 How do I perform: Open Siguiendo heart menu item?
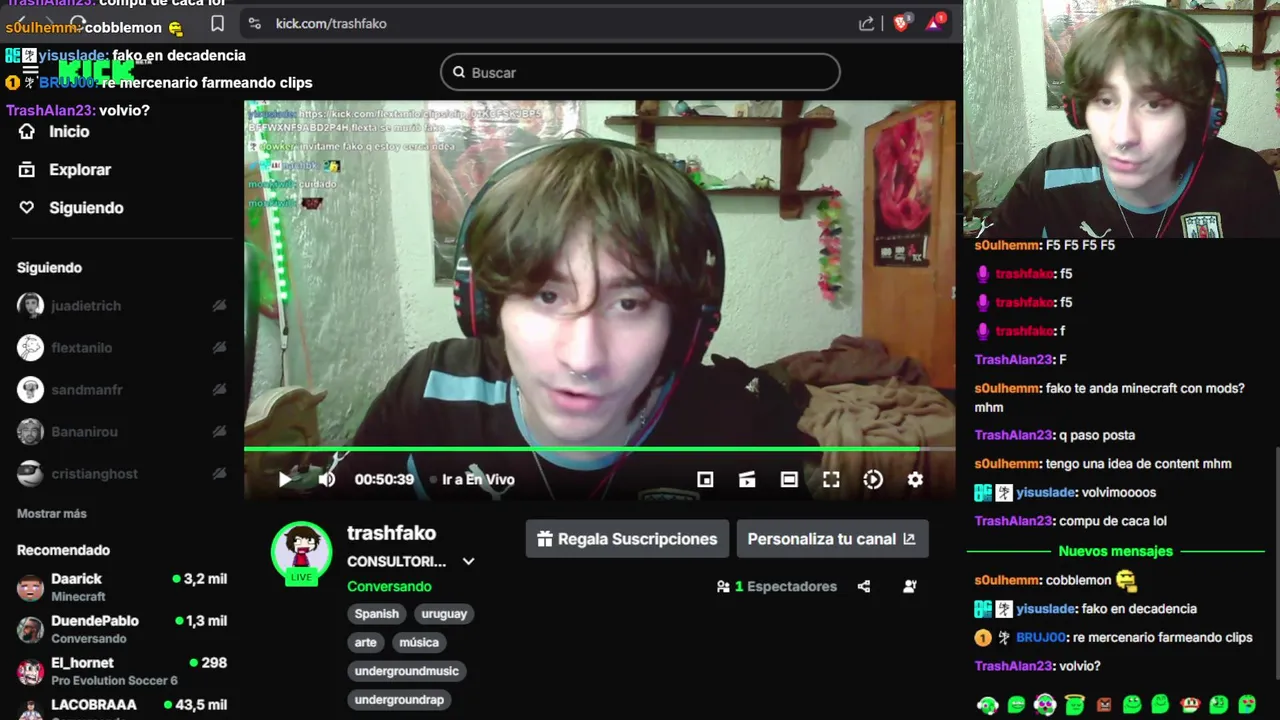tap(71, 208)
